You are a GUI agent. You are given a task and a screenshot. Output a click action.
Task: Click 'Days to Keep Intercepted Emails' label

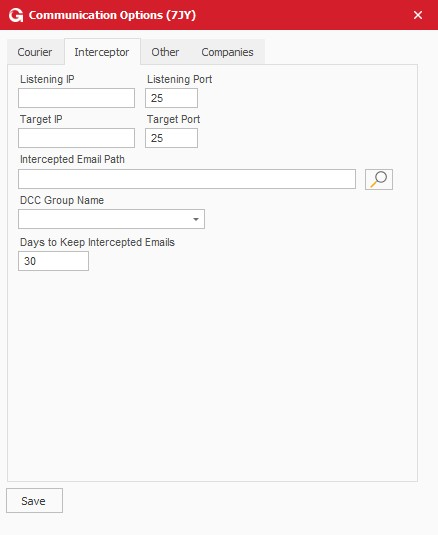tap(98, 242)
